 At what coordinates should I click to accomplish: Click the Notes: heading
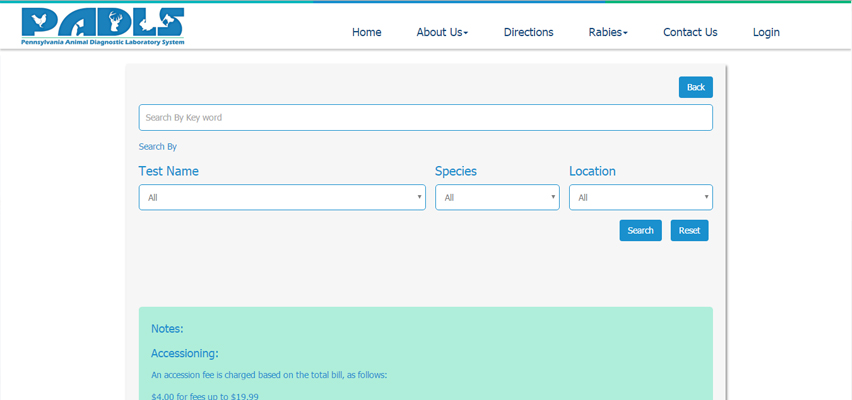(167, 329)
